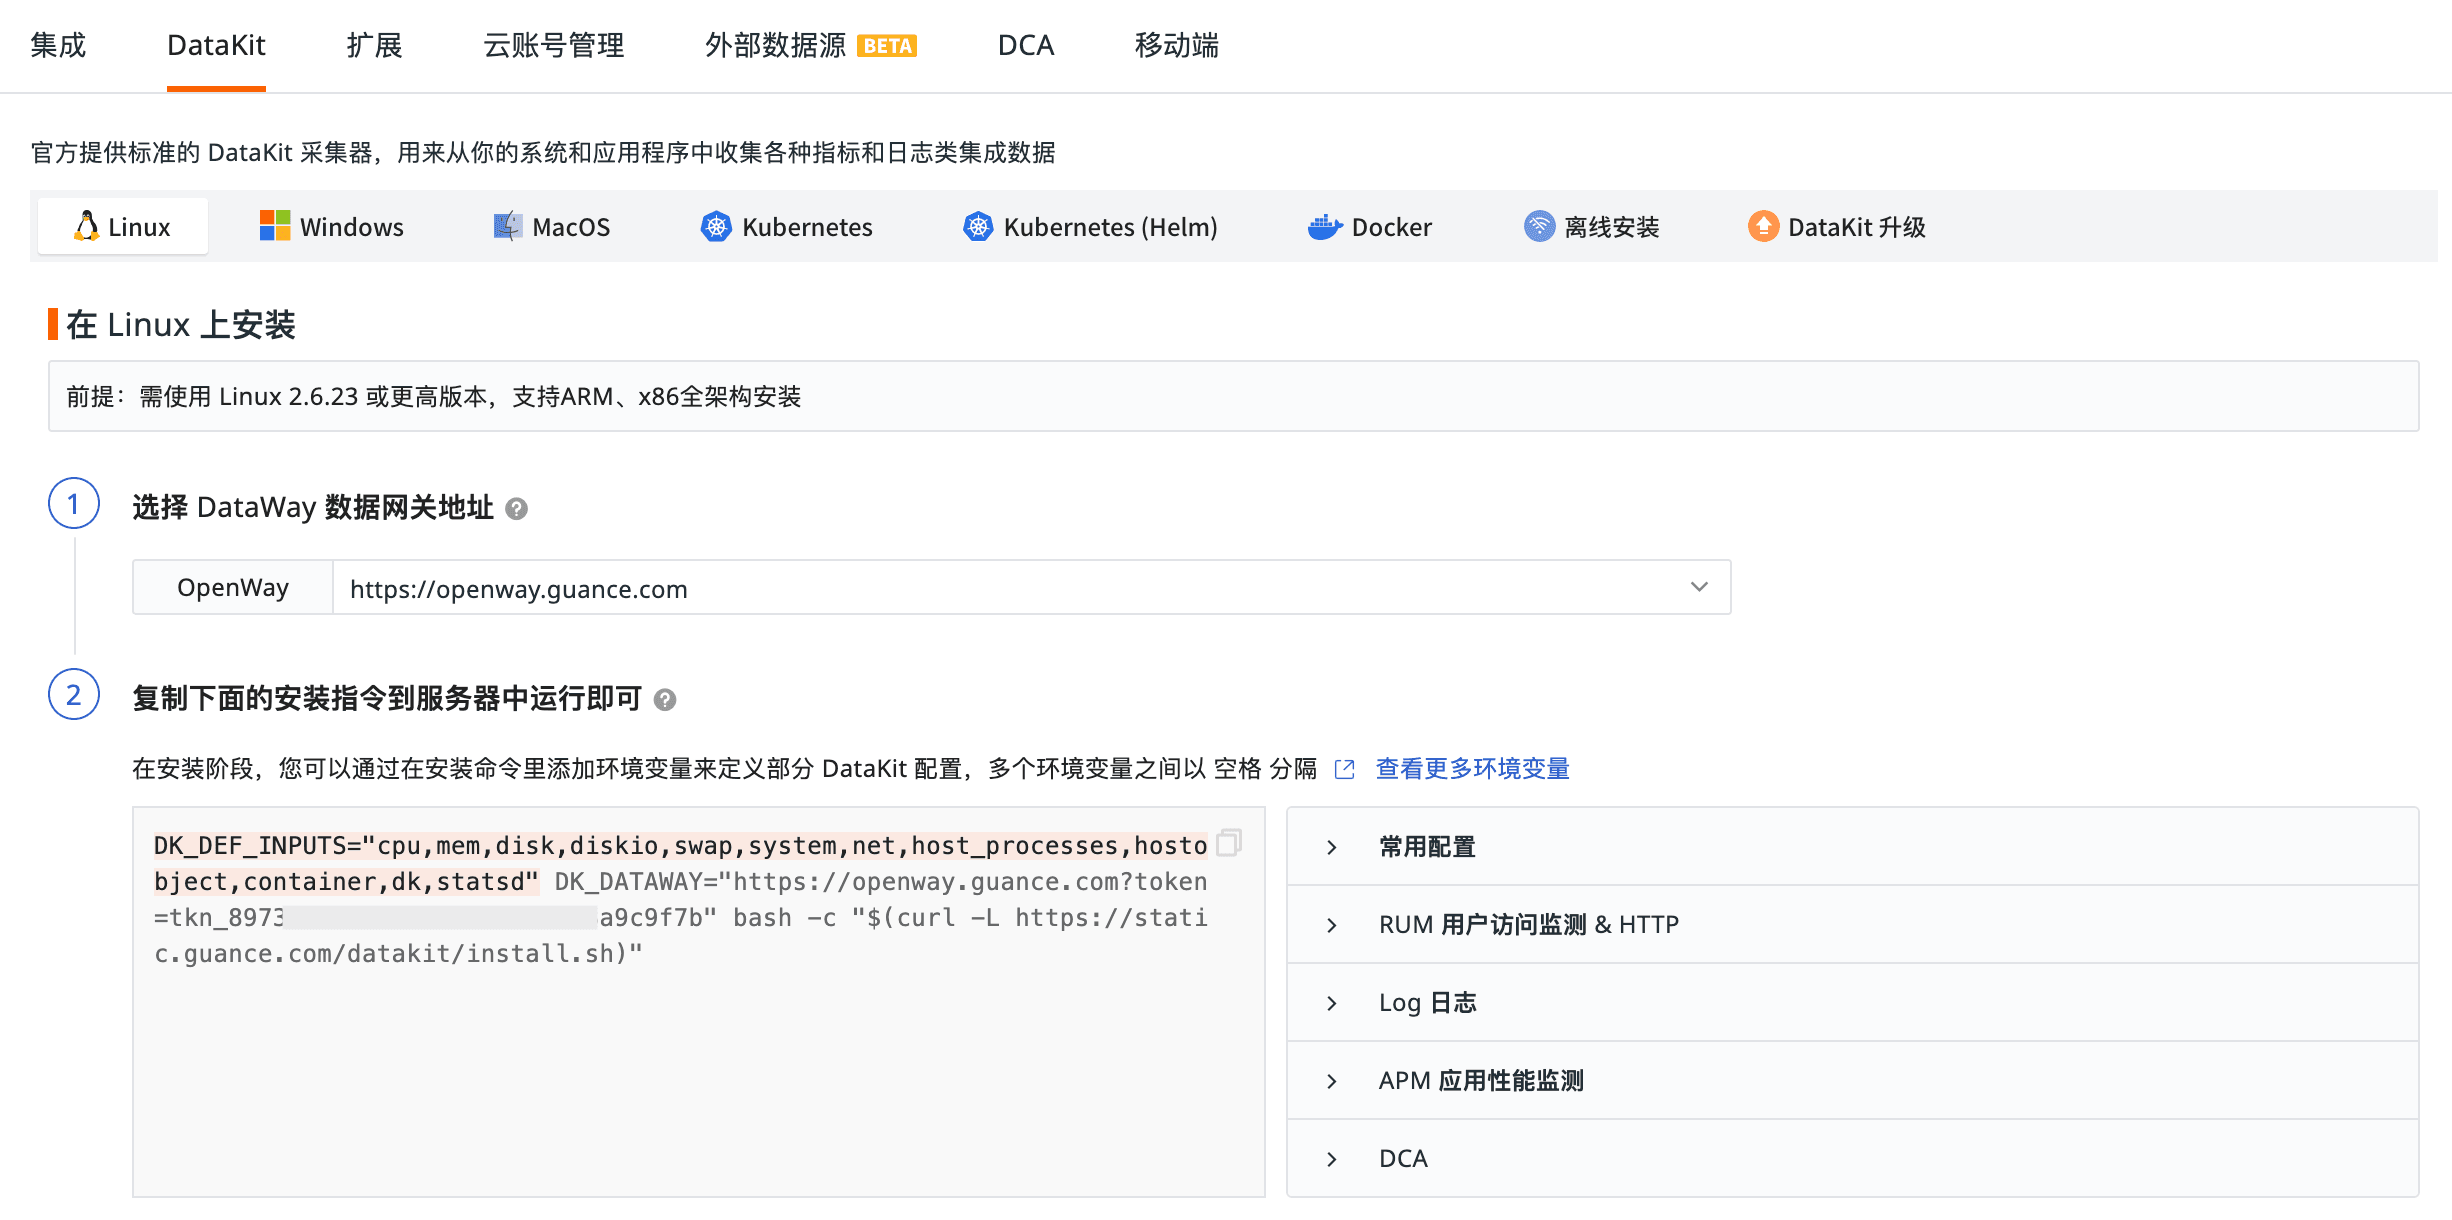
Task: Click the copy icon in the install command box
Action: coord(1229,843)
